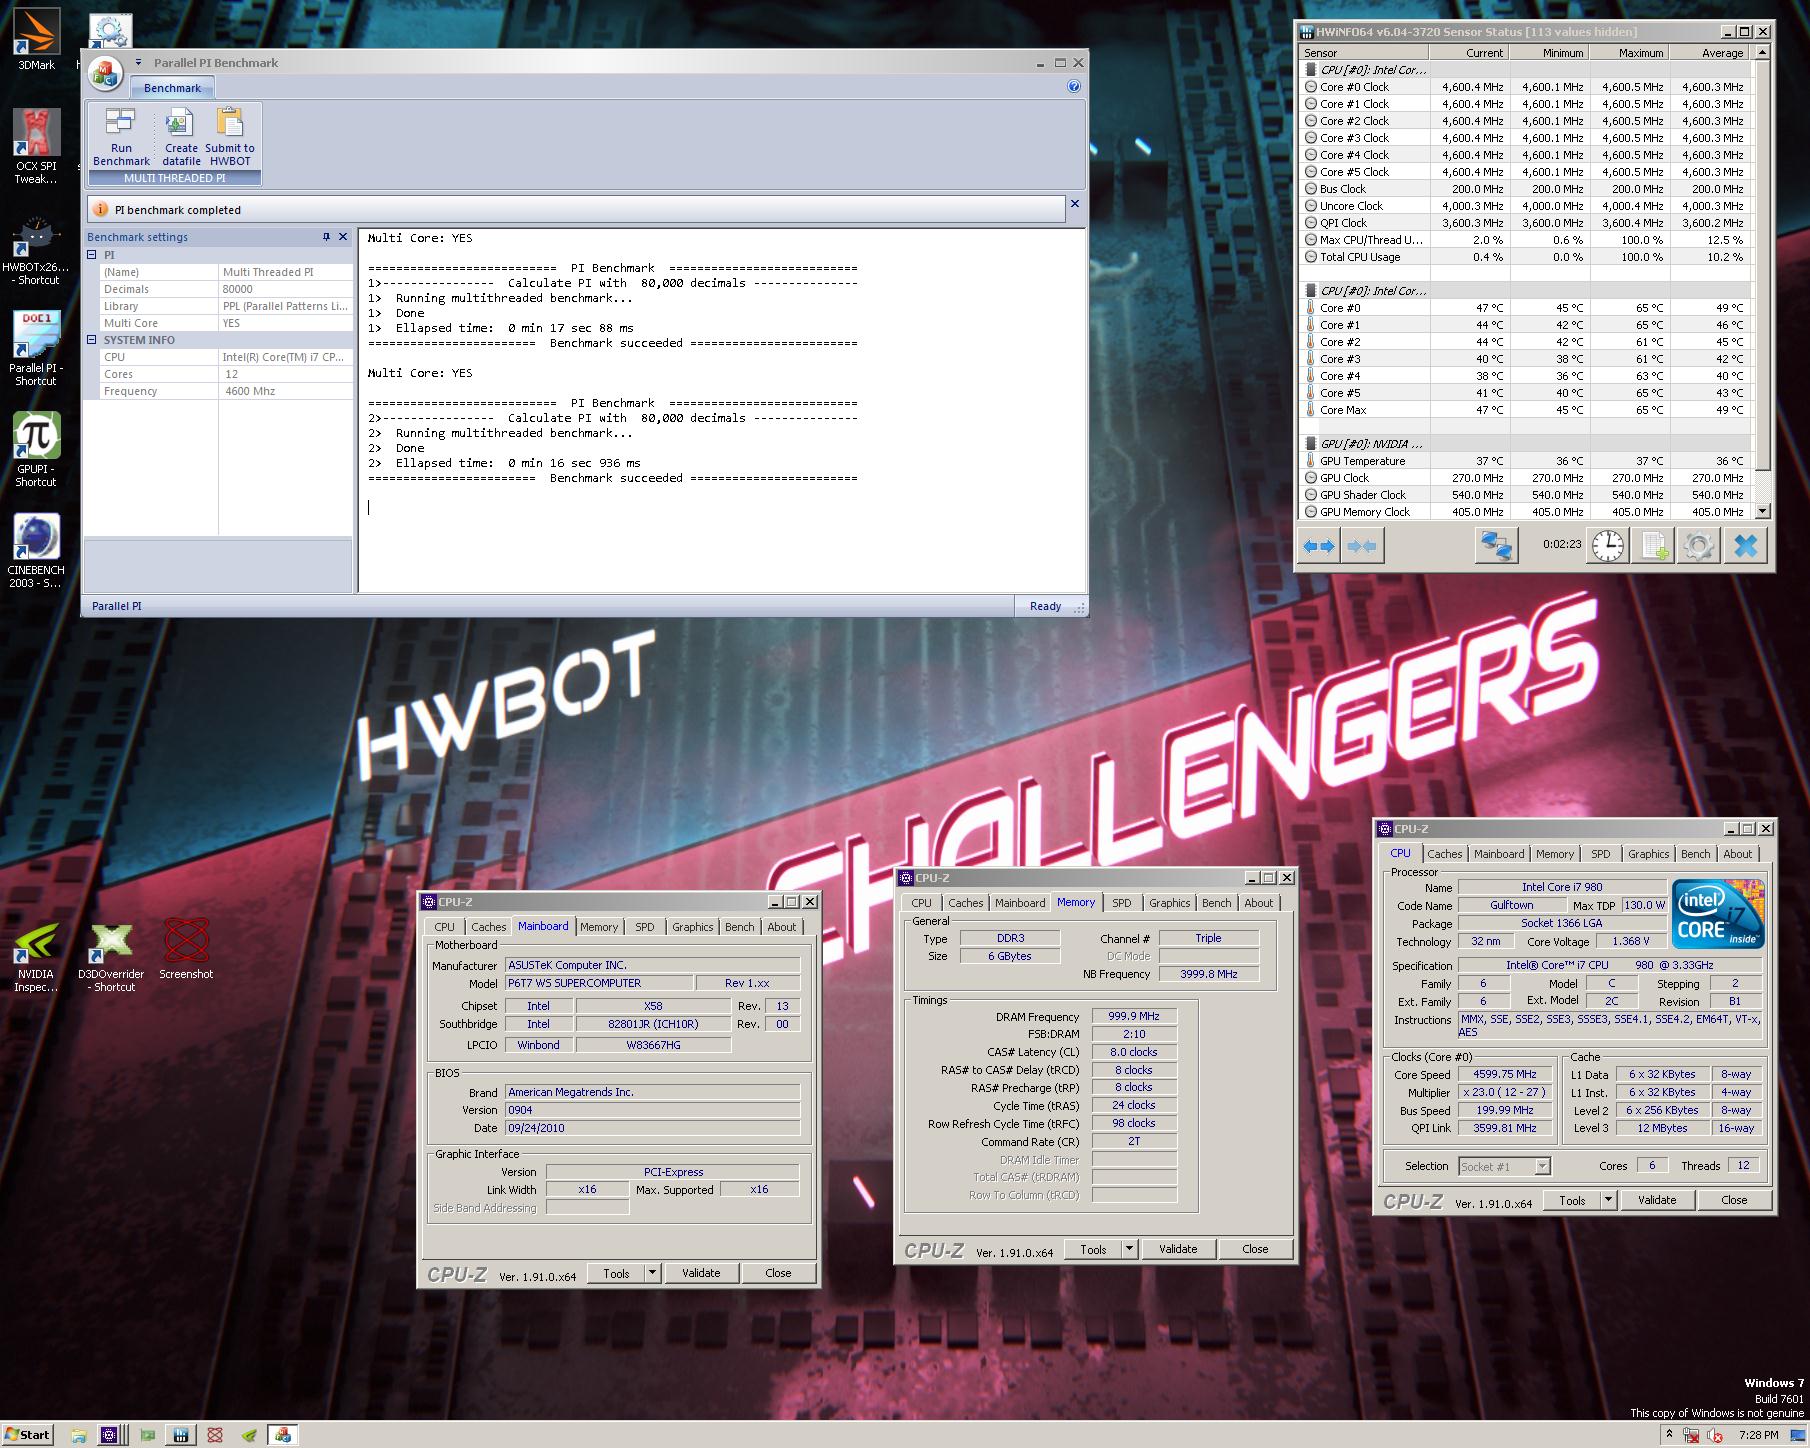The height and width of the screenshot is (1448, 1810).
Task: Select GPU Temperature sensor row
Action: click(1525, 461)
